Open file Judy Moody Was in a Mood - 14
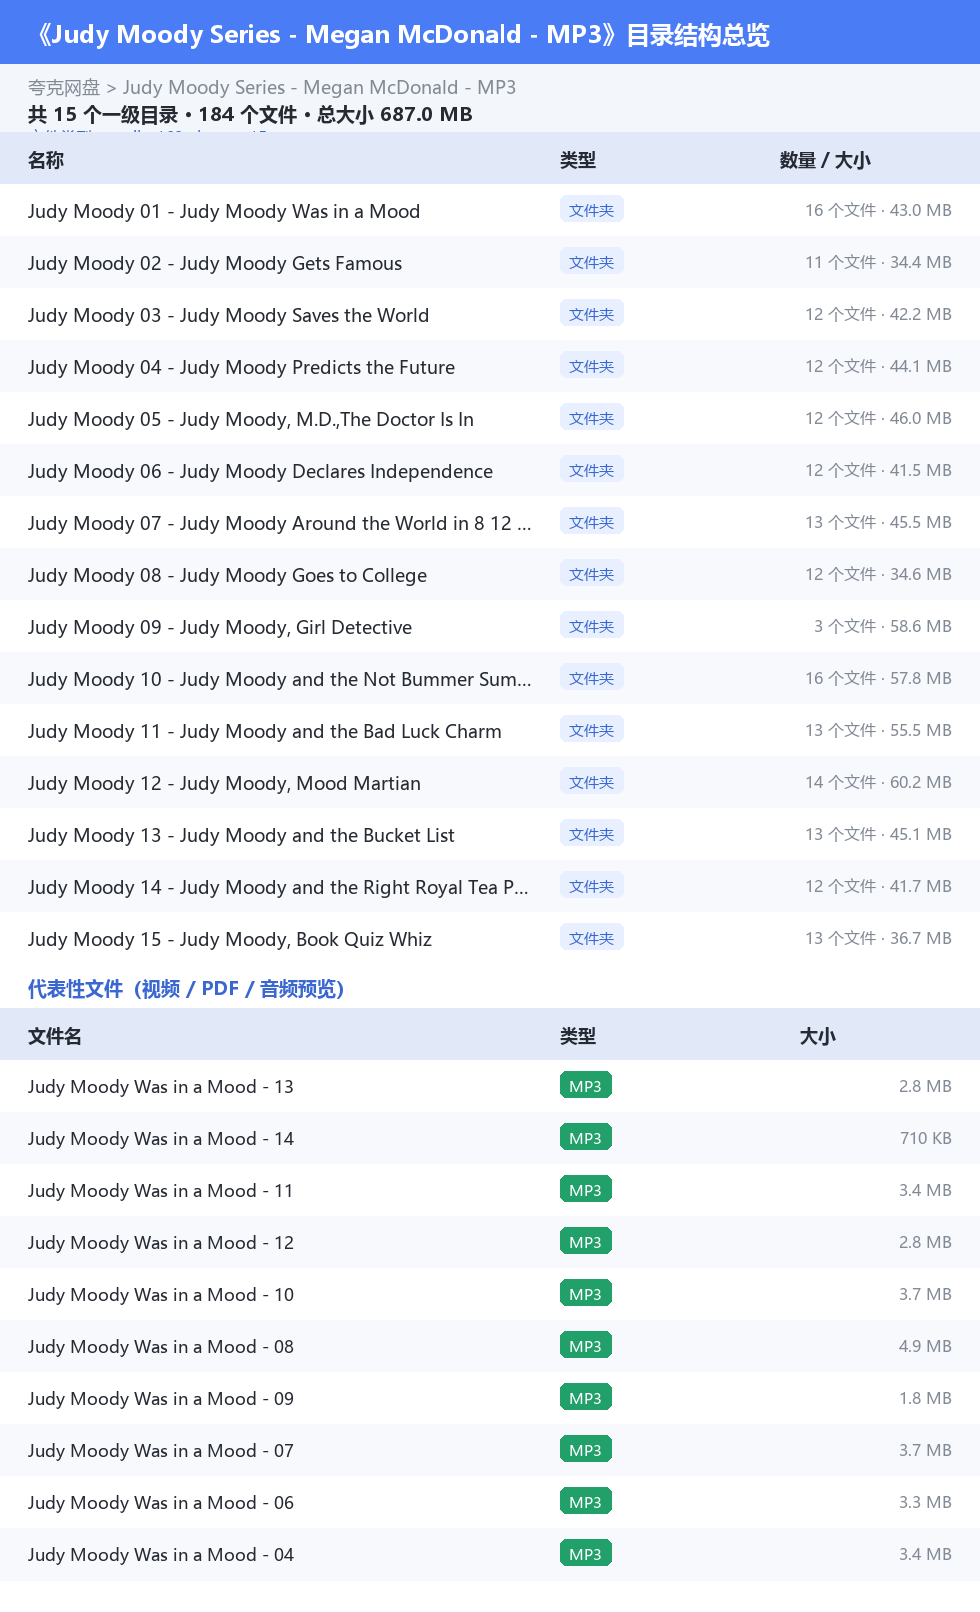980x1612 pixels. pyautogui.click(x=161, y=1139)
